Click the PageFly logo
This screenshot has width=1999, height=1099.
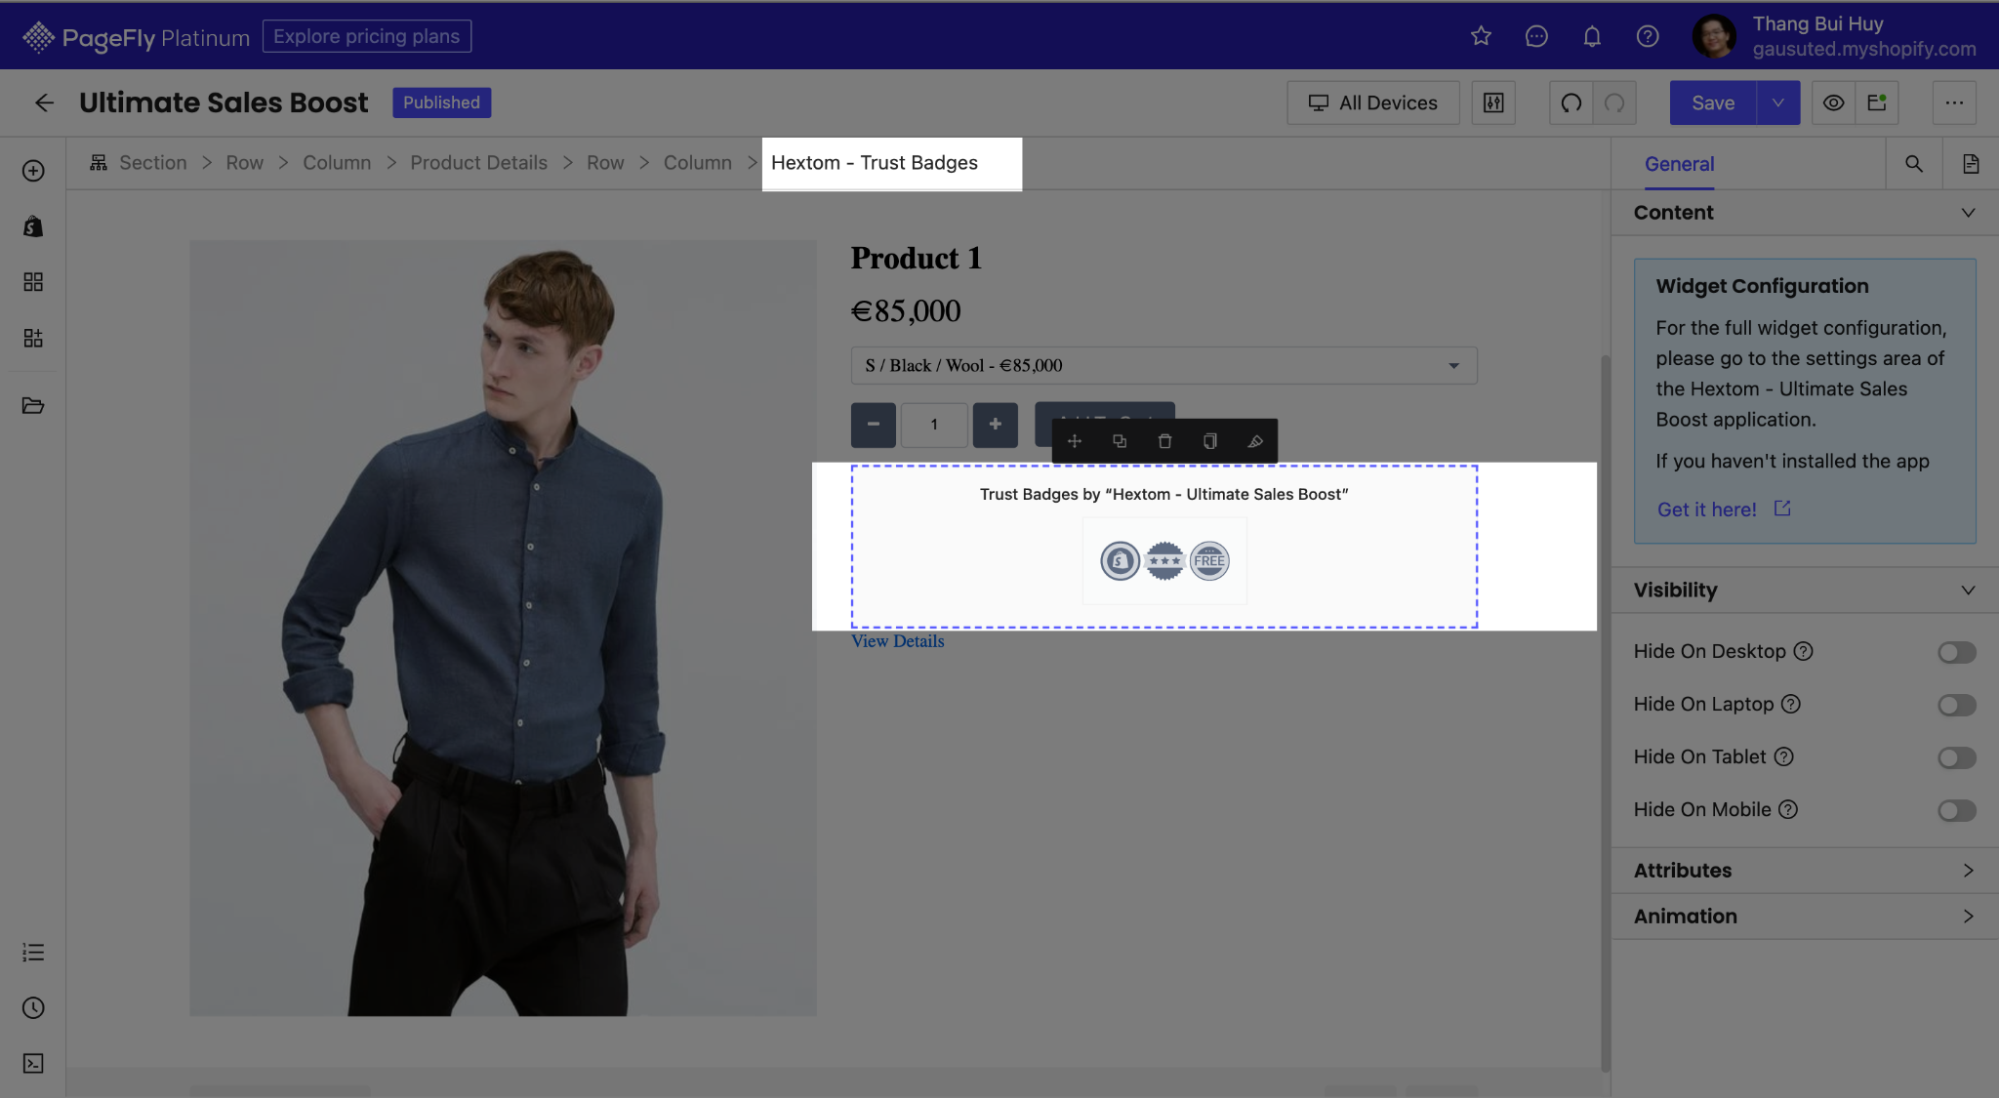(135, 37)
